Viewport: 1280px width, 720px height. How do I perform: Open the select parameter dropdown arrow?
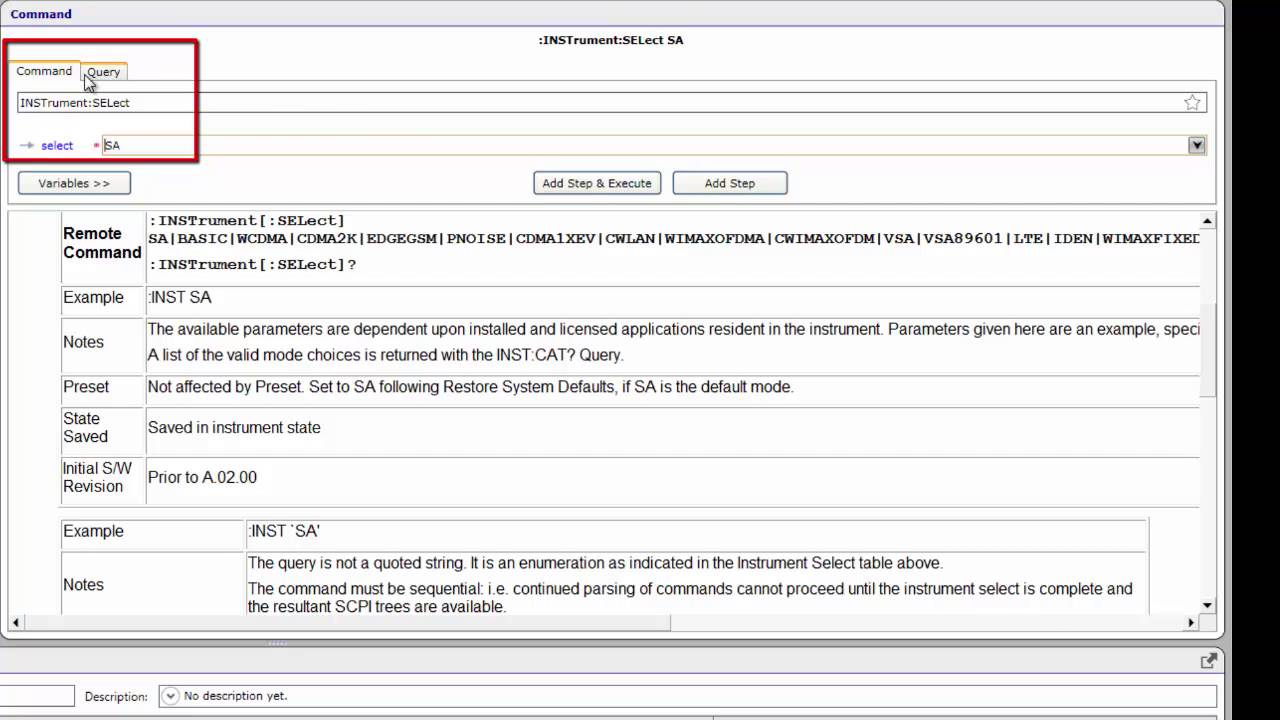coord(1196,145)
